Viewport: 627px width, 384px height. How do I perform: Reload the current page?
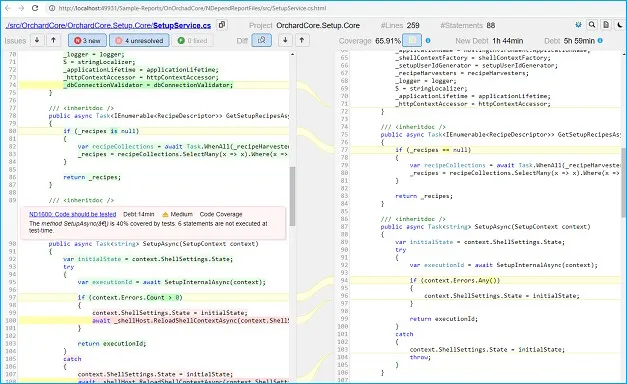35,8
